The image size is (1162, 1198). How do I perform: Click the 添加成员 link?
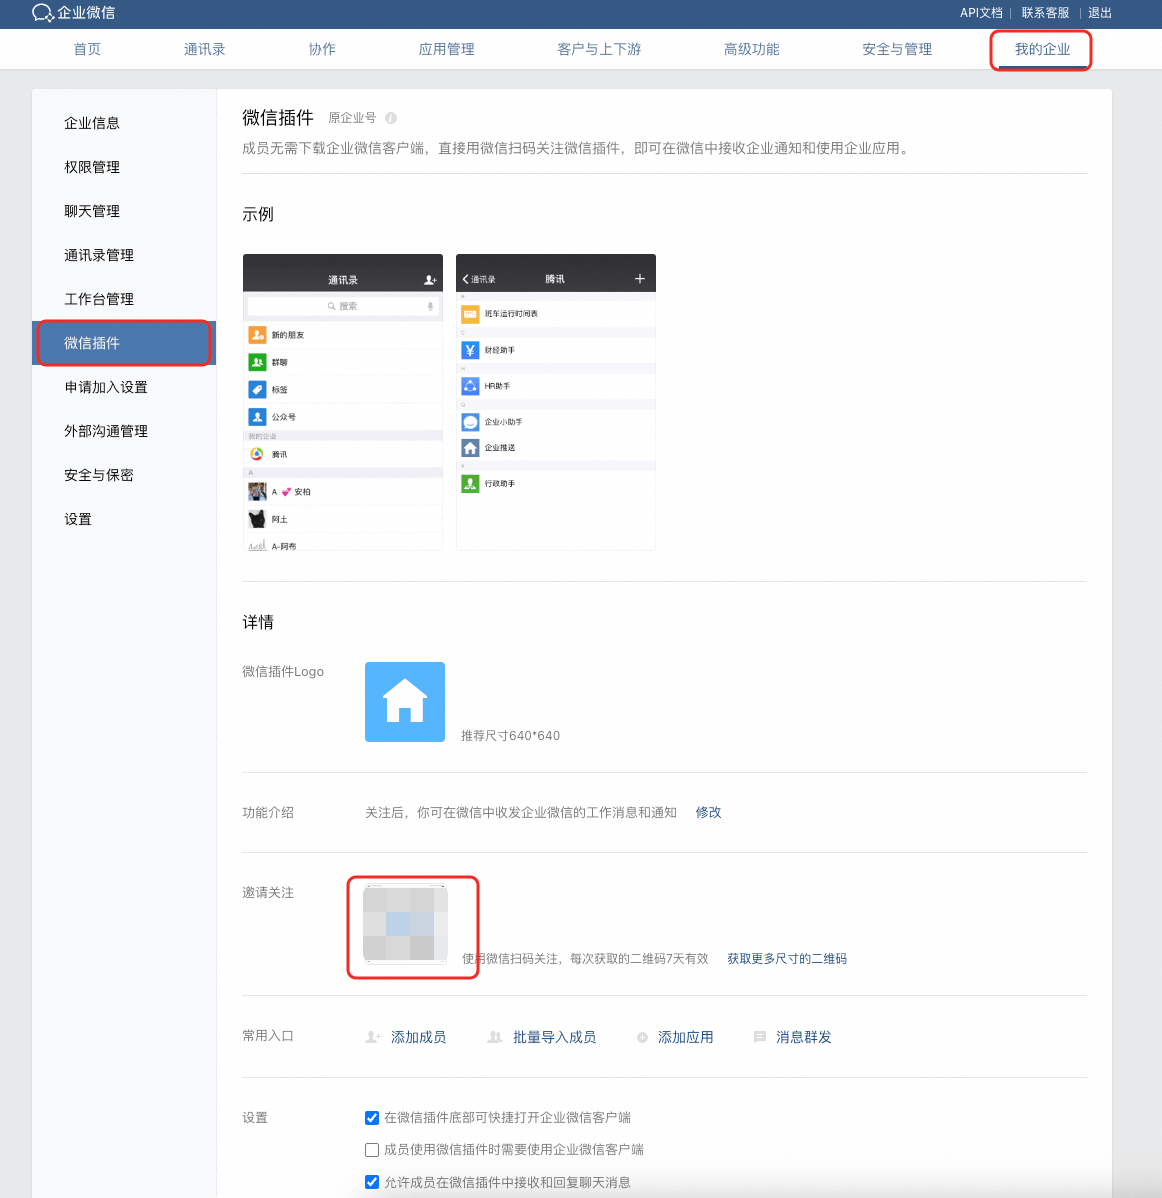(419, 1037)
